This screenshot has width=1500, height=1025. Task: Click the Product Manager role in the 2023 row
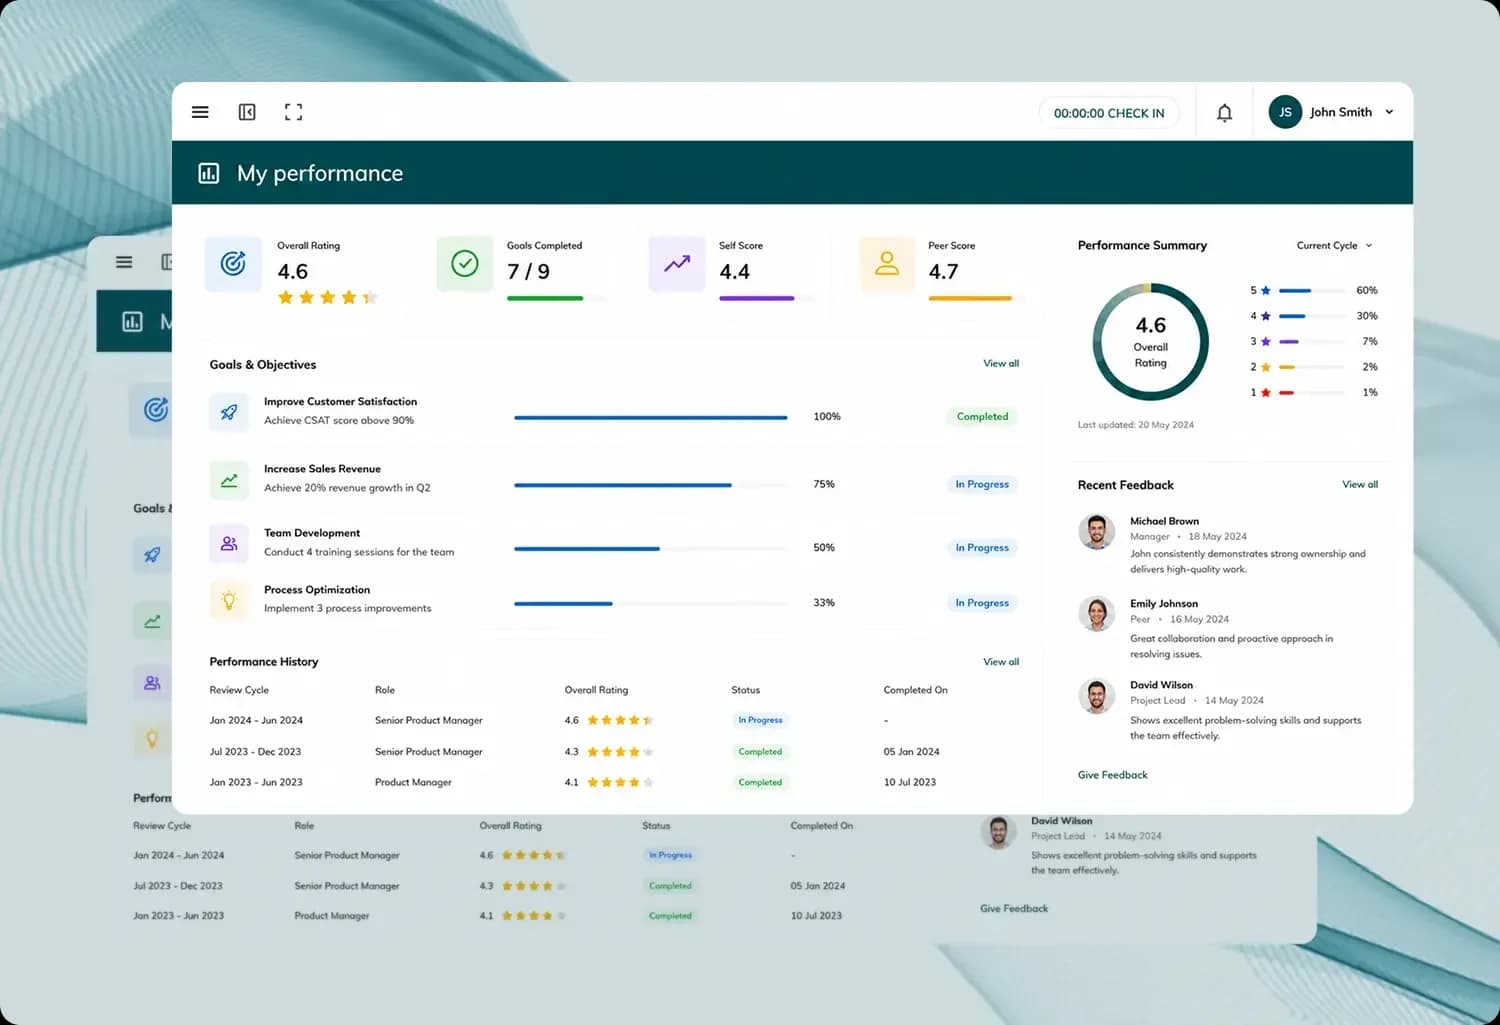pos(413,782)
